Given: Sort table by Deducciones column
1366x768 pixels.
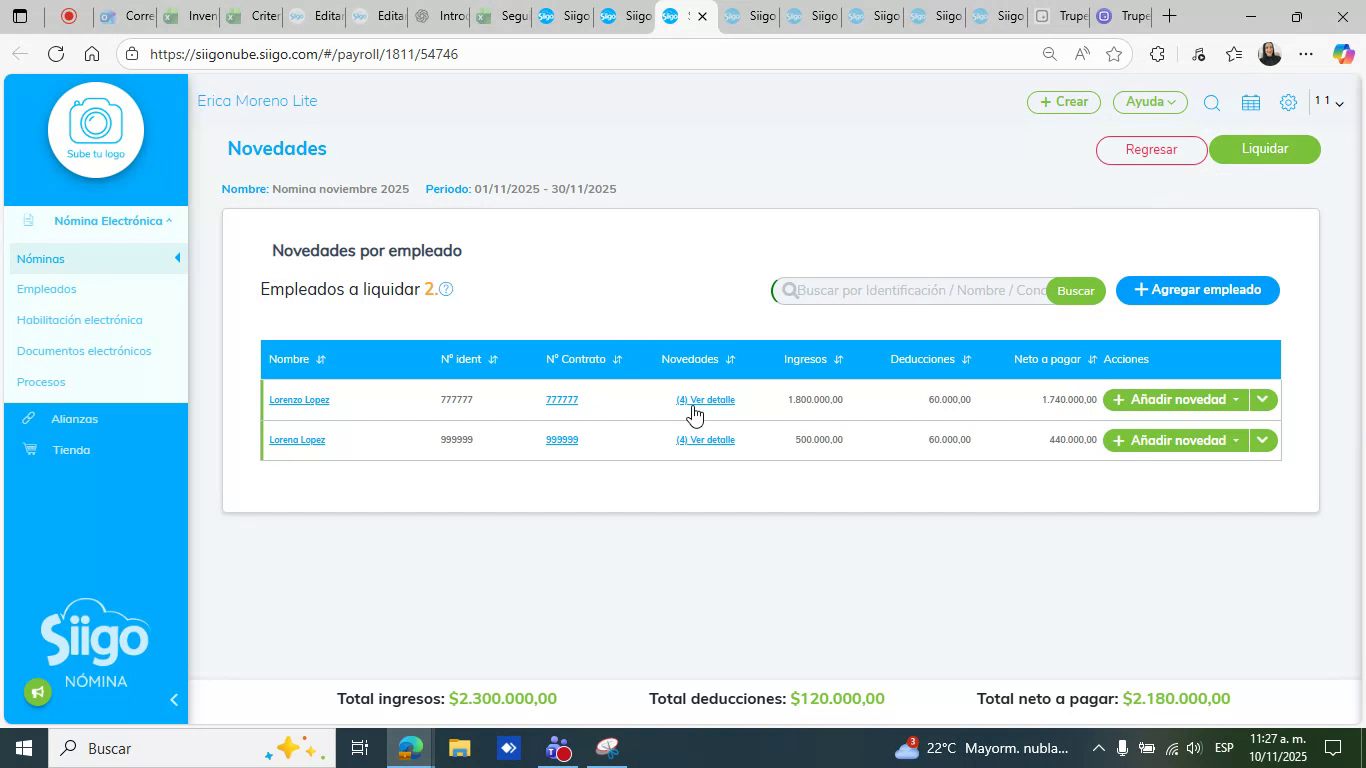Looking at the screenshot, I should point(966,359).
